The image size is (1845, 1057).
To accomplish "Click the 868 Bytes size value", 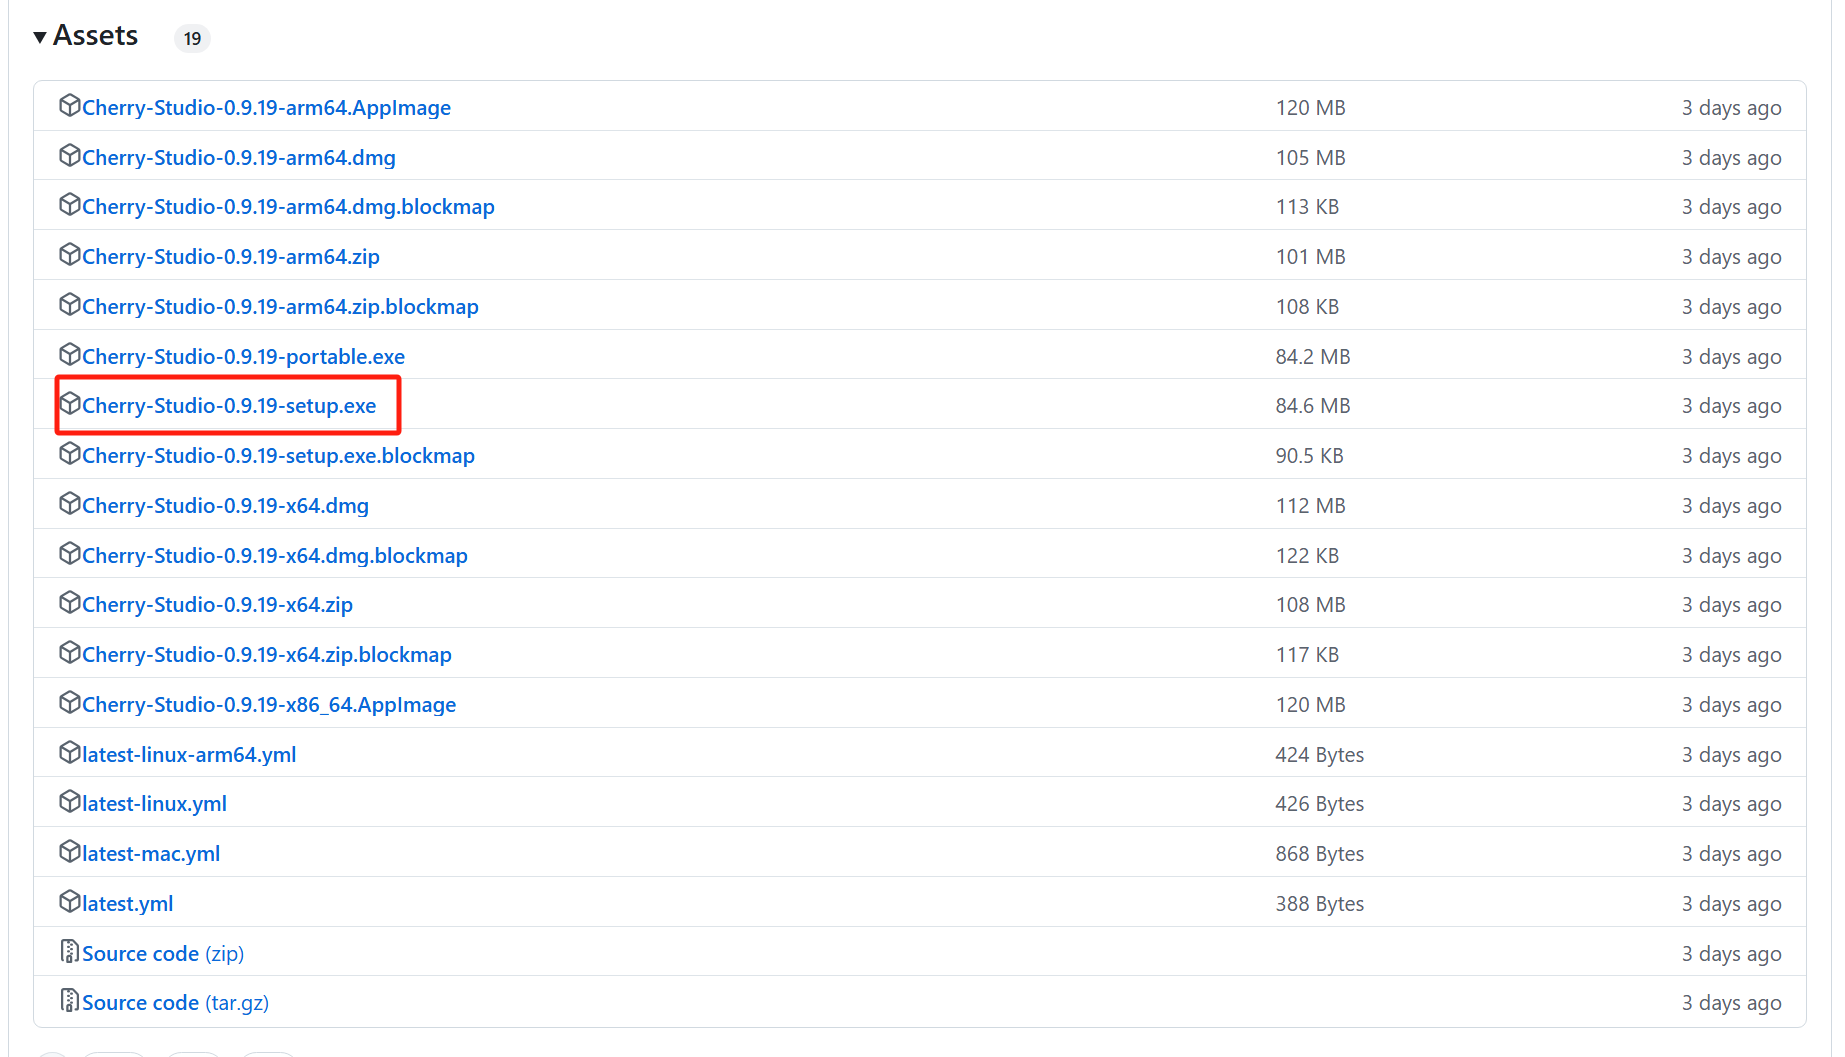I will 1319,853.
